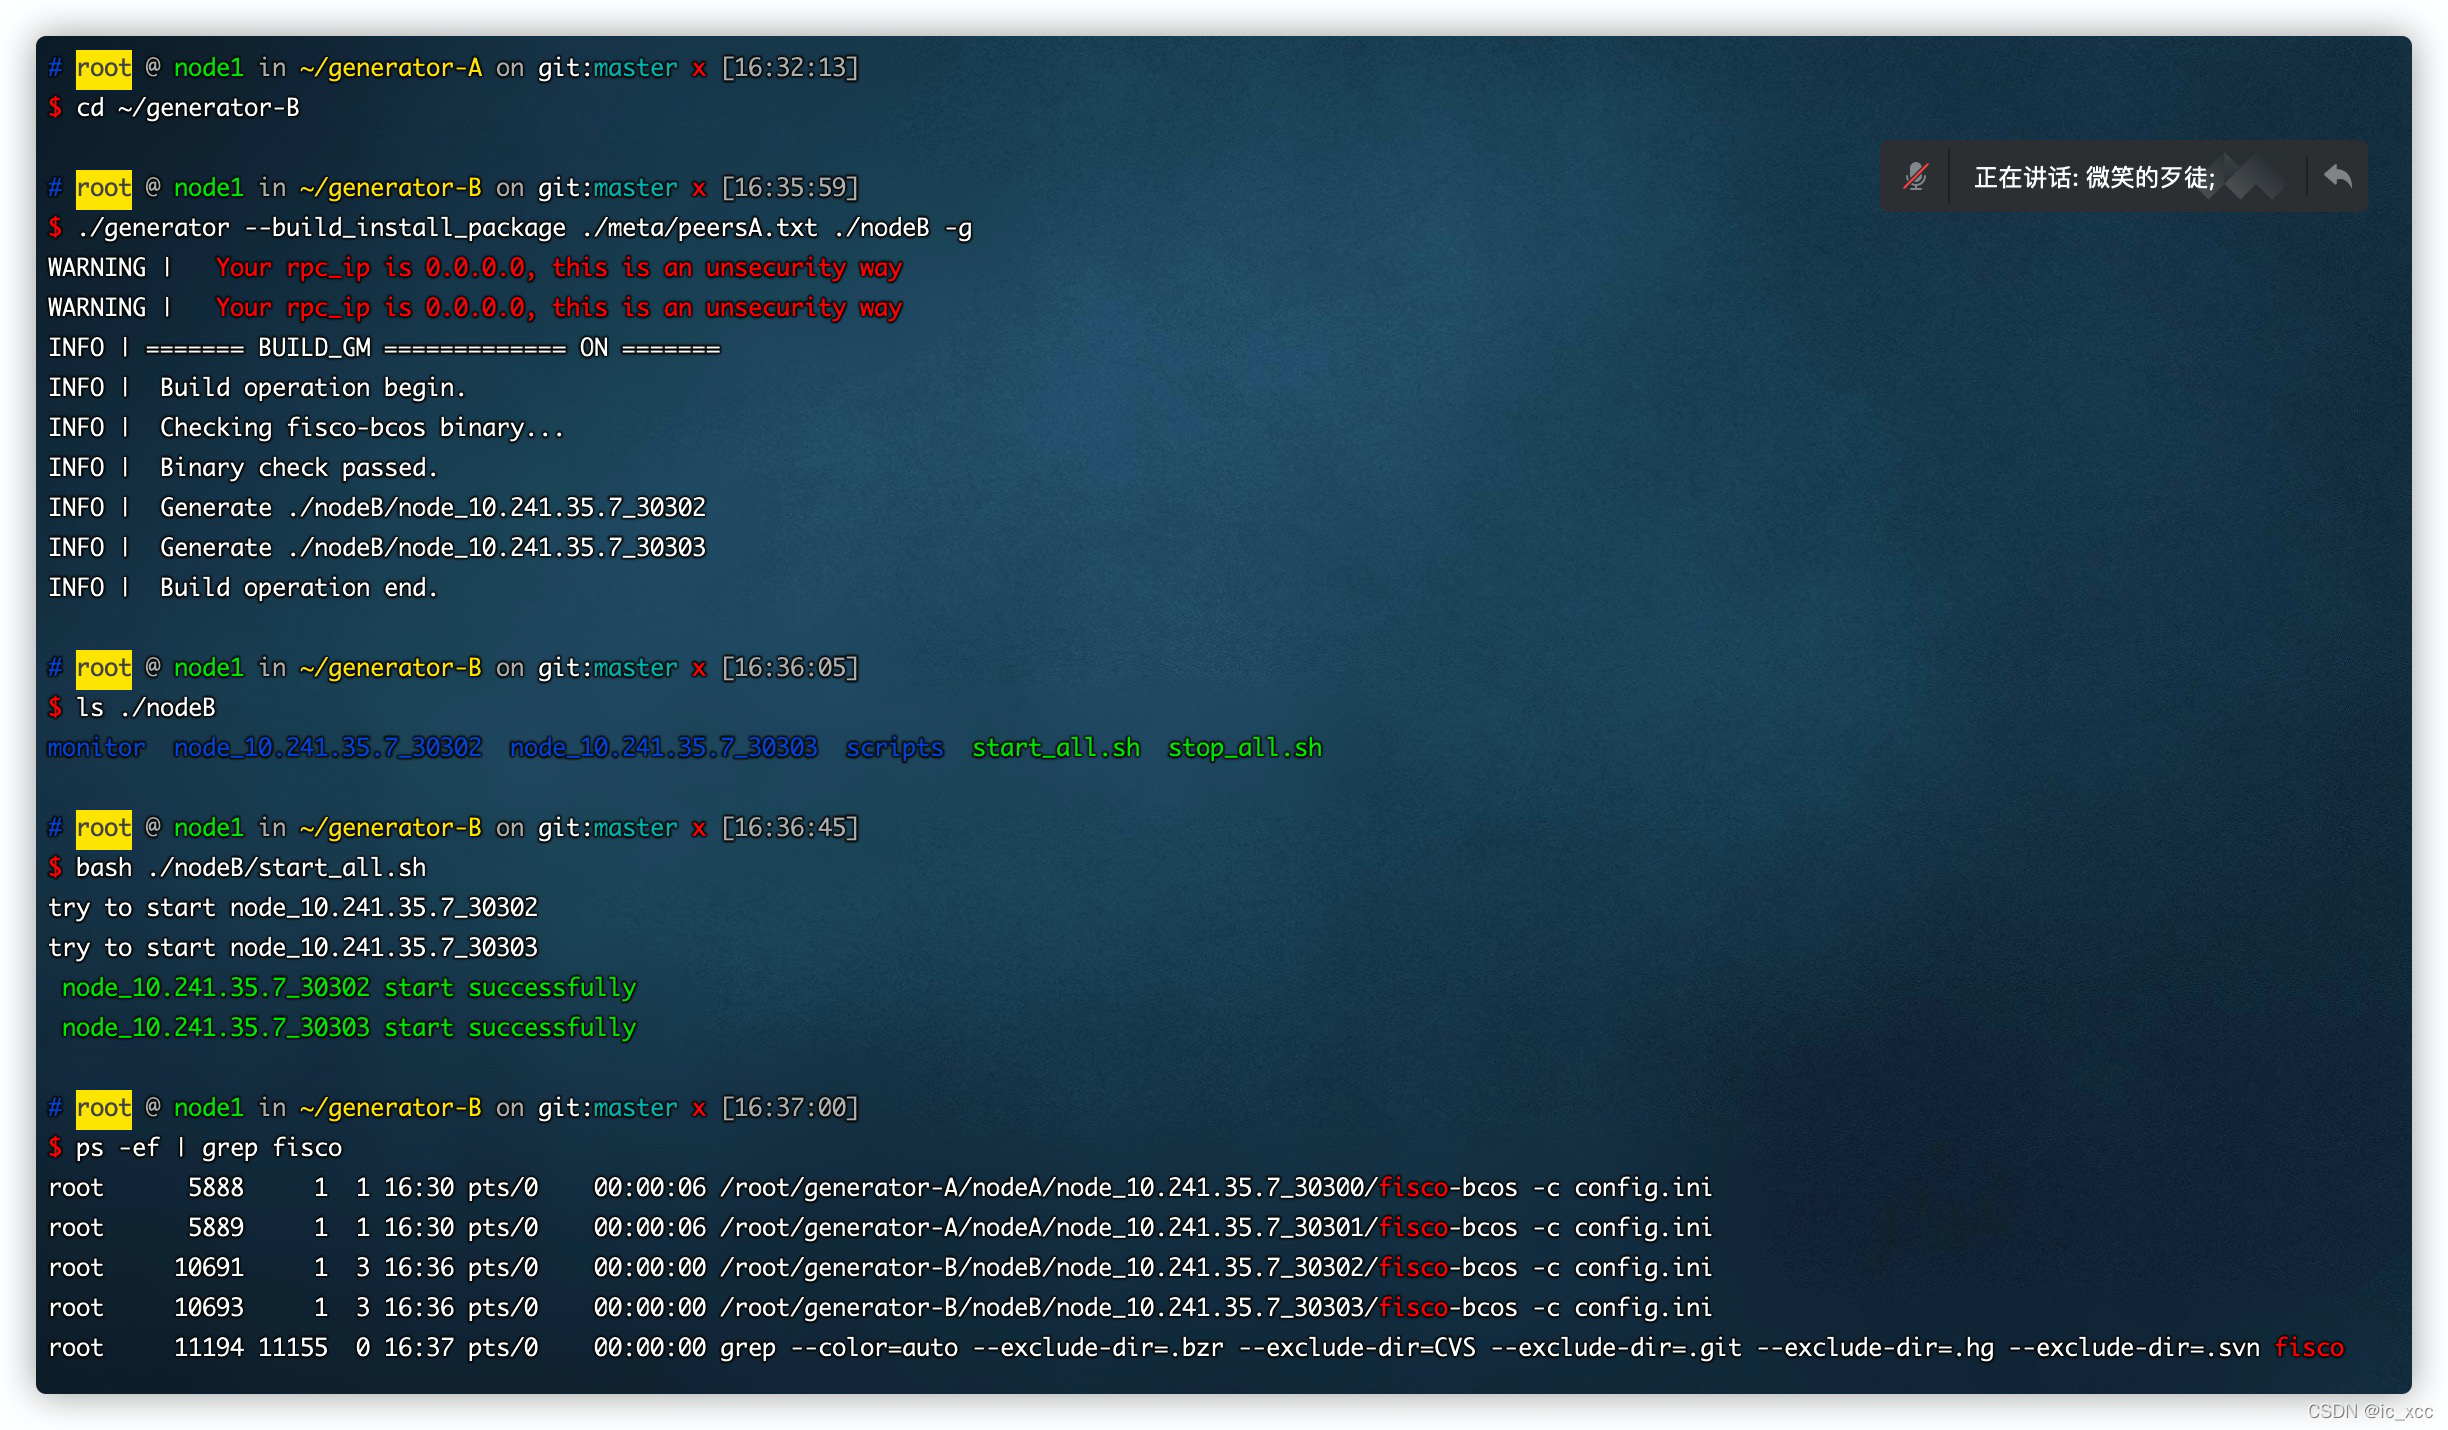Viewport: 2448px width, 1430px height.
Task: Click the command 'cd ~/generator-B'
Action: tap(188, 108)
